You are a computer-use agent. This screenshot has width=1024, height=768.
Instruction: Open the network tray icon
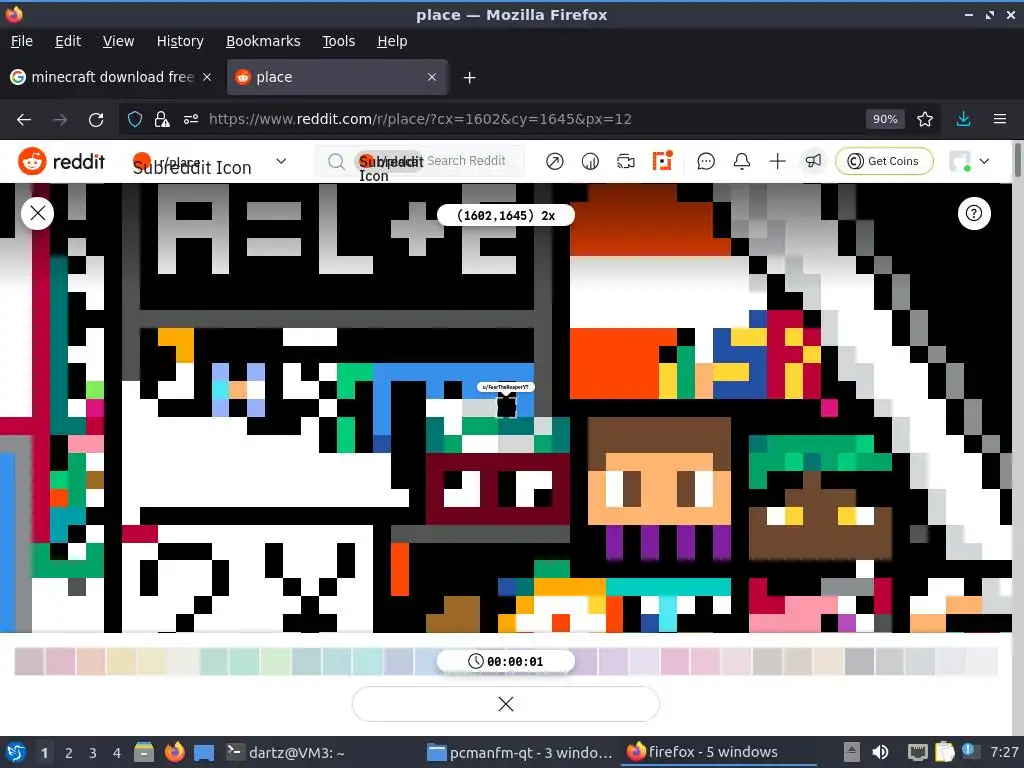click(918, 752)
